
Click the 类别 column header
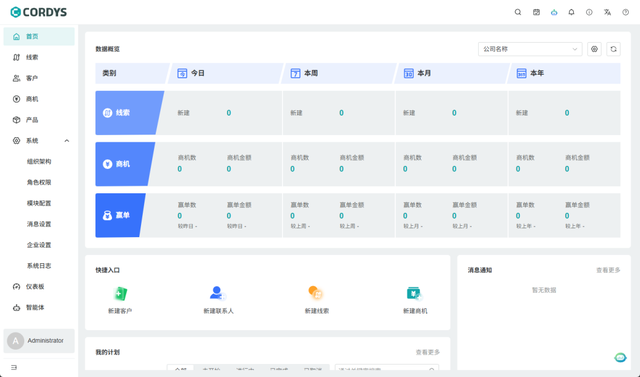coord(109,73)
